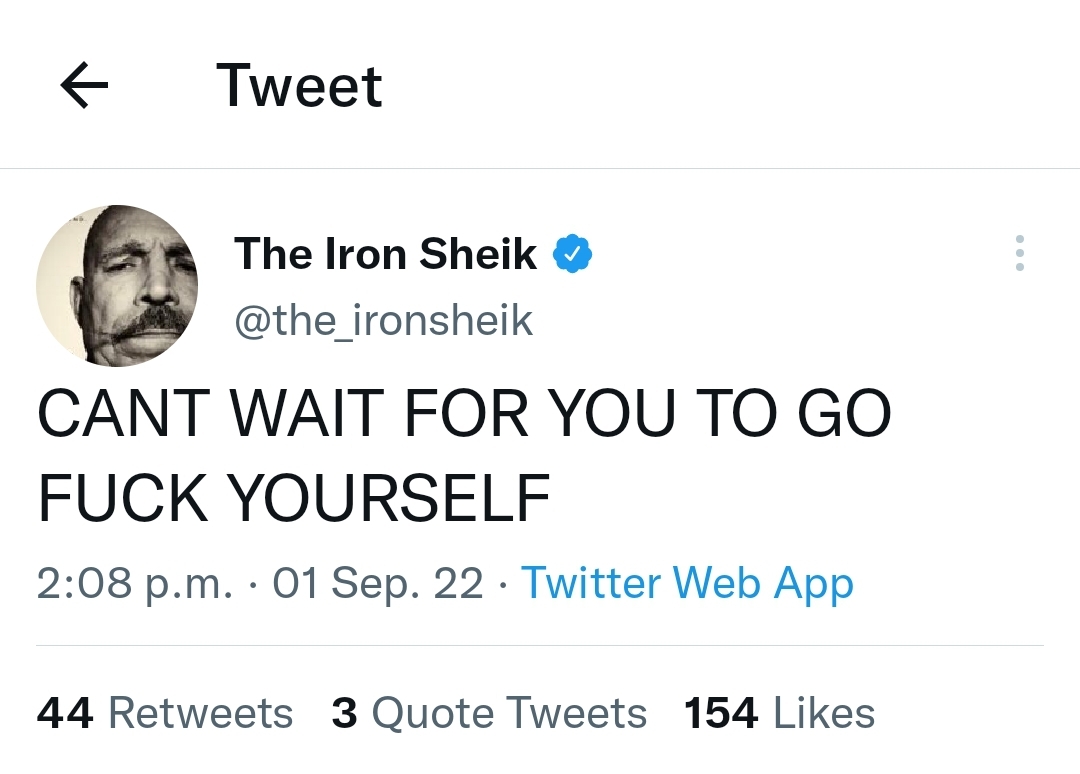The height and width of the screenshot is (774, 1080).
Task: Click the 01 Sep. 22 date
Action: click(378, 583)
